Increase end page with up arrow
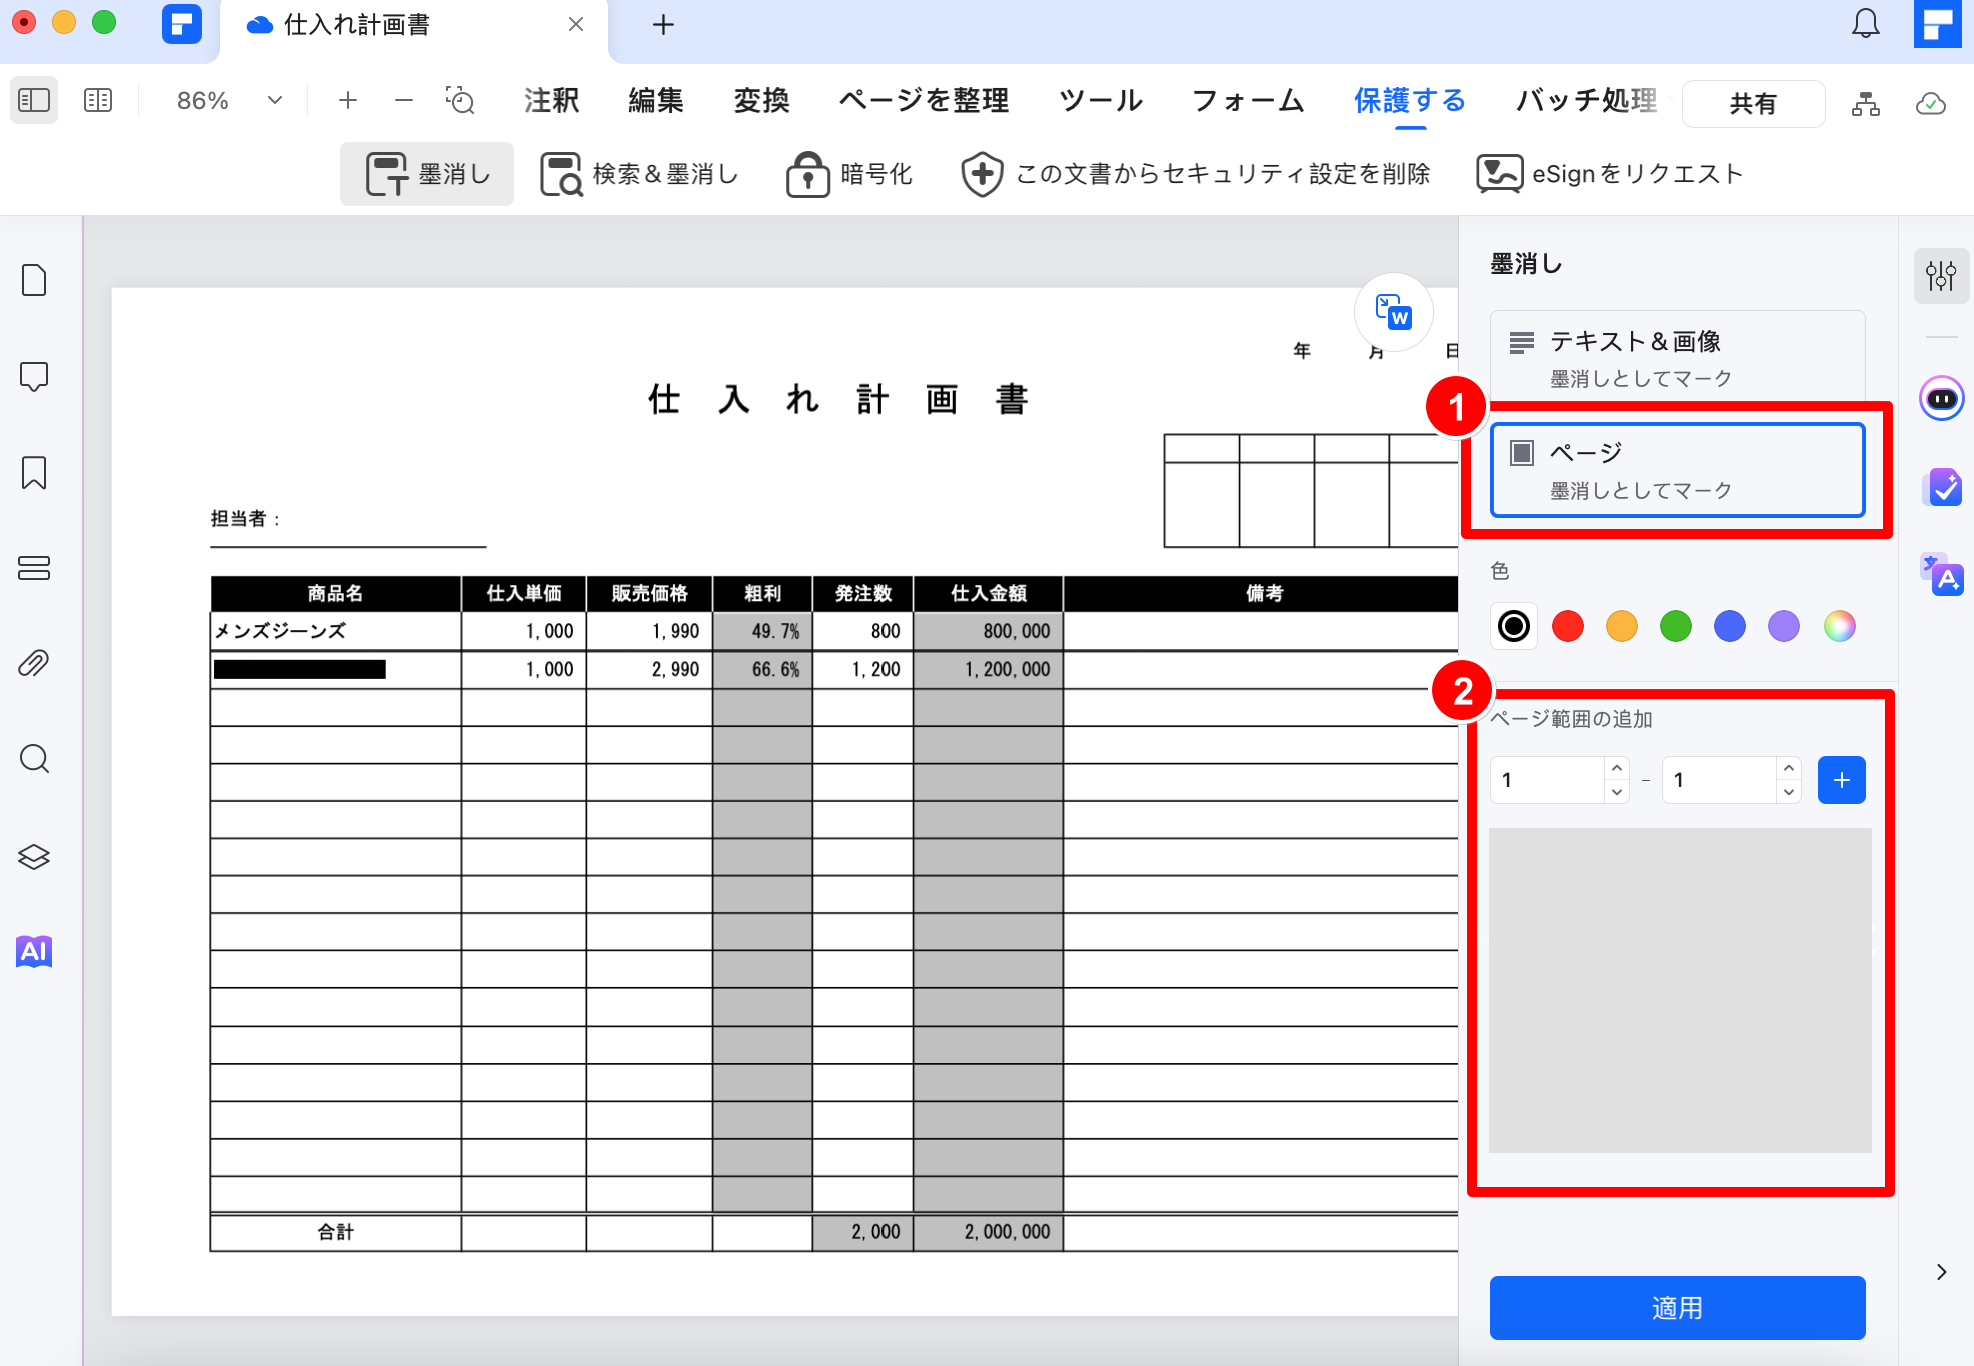Screen dimensions: 1974x1366 click(1789, 768)
